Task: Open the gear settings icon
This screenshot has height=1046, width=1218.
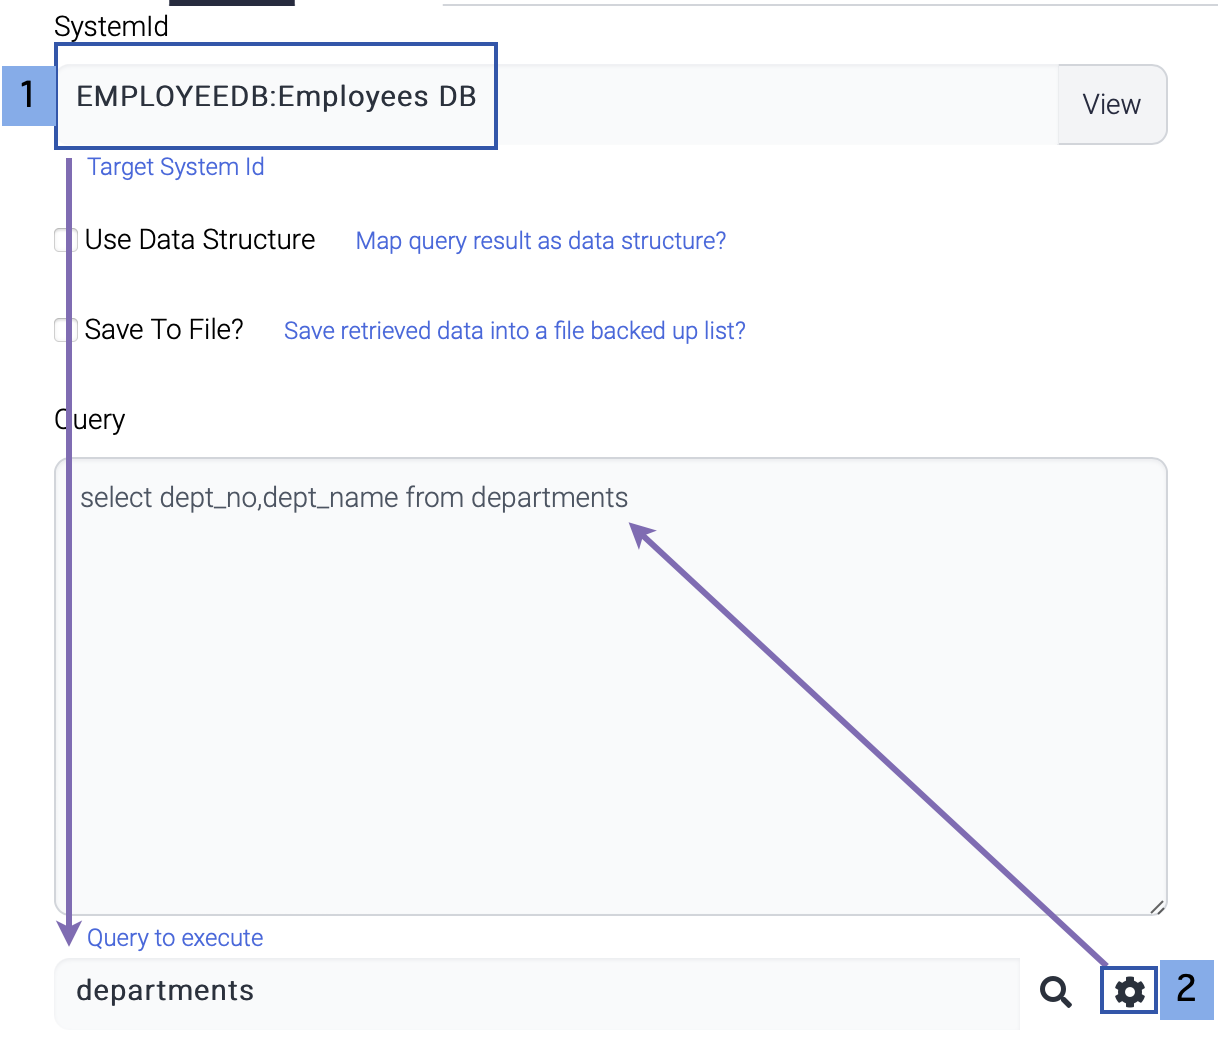Action: 1129,991
